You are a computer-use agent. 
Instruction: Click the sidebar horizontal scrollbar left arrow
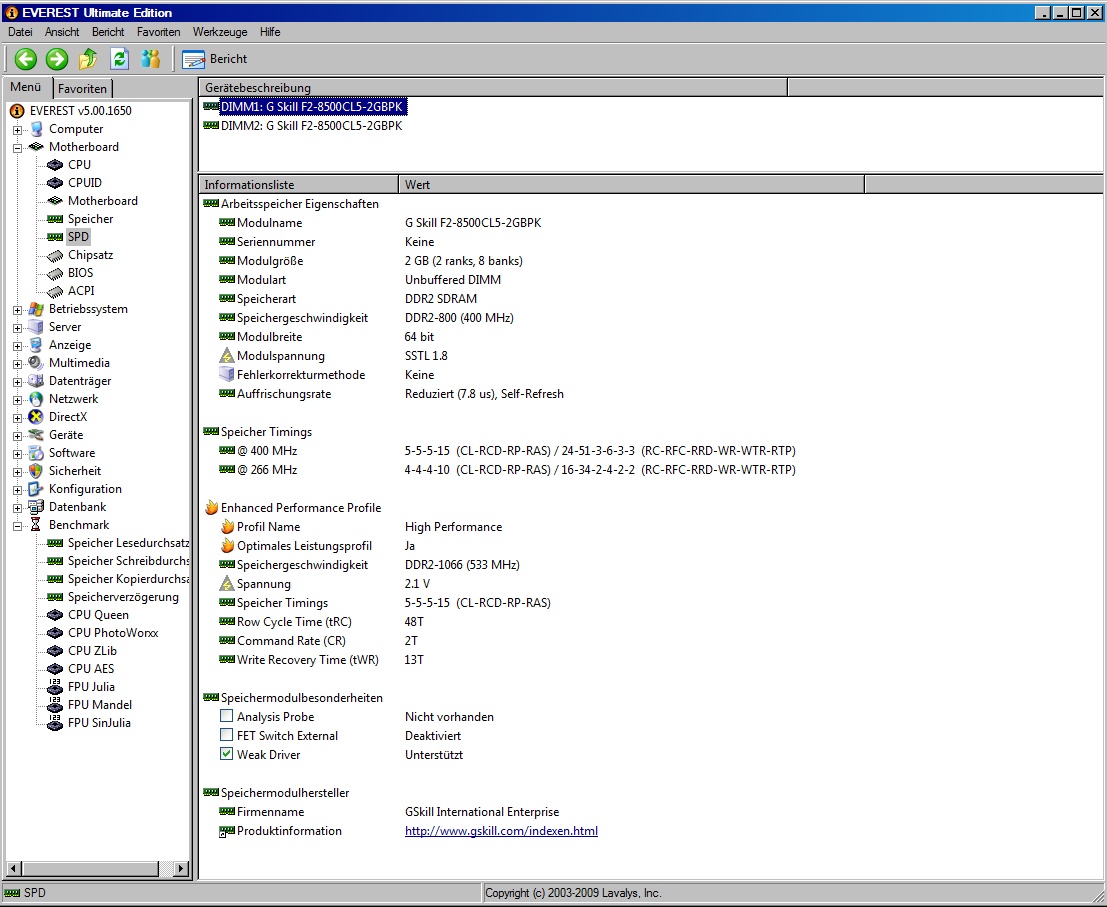(14, 868)
